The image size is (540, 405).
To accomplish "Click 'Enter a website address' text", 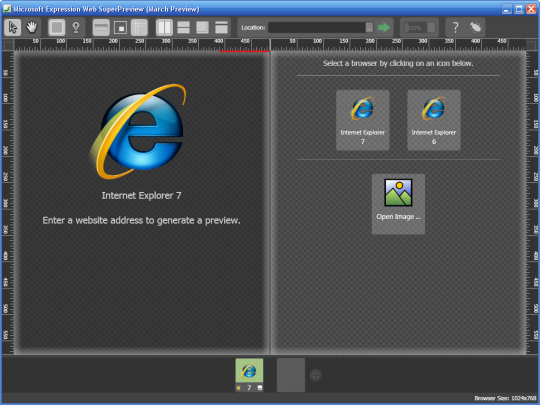I will [x=141, y=220].
